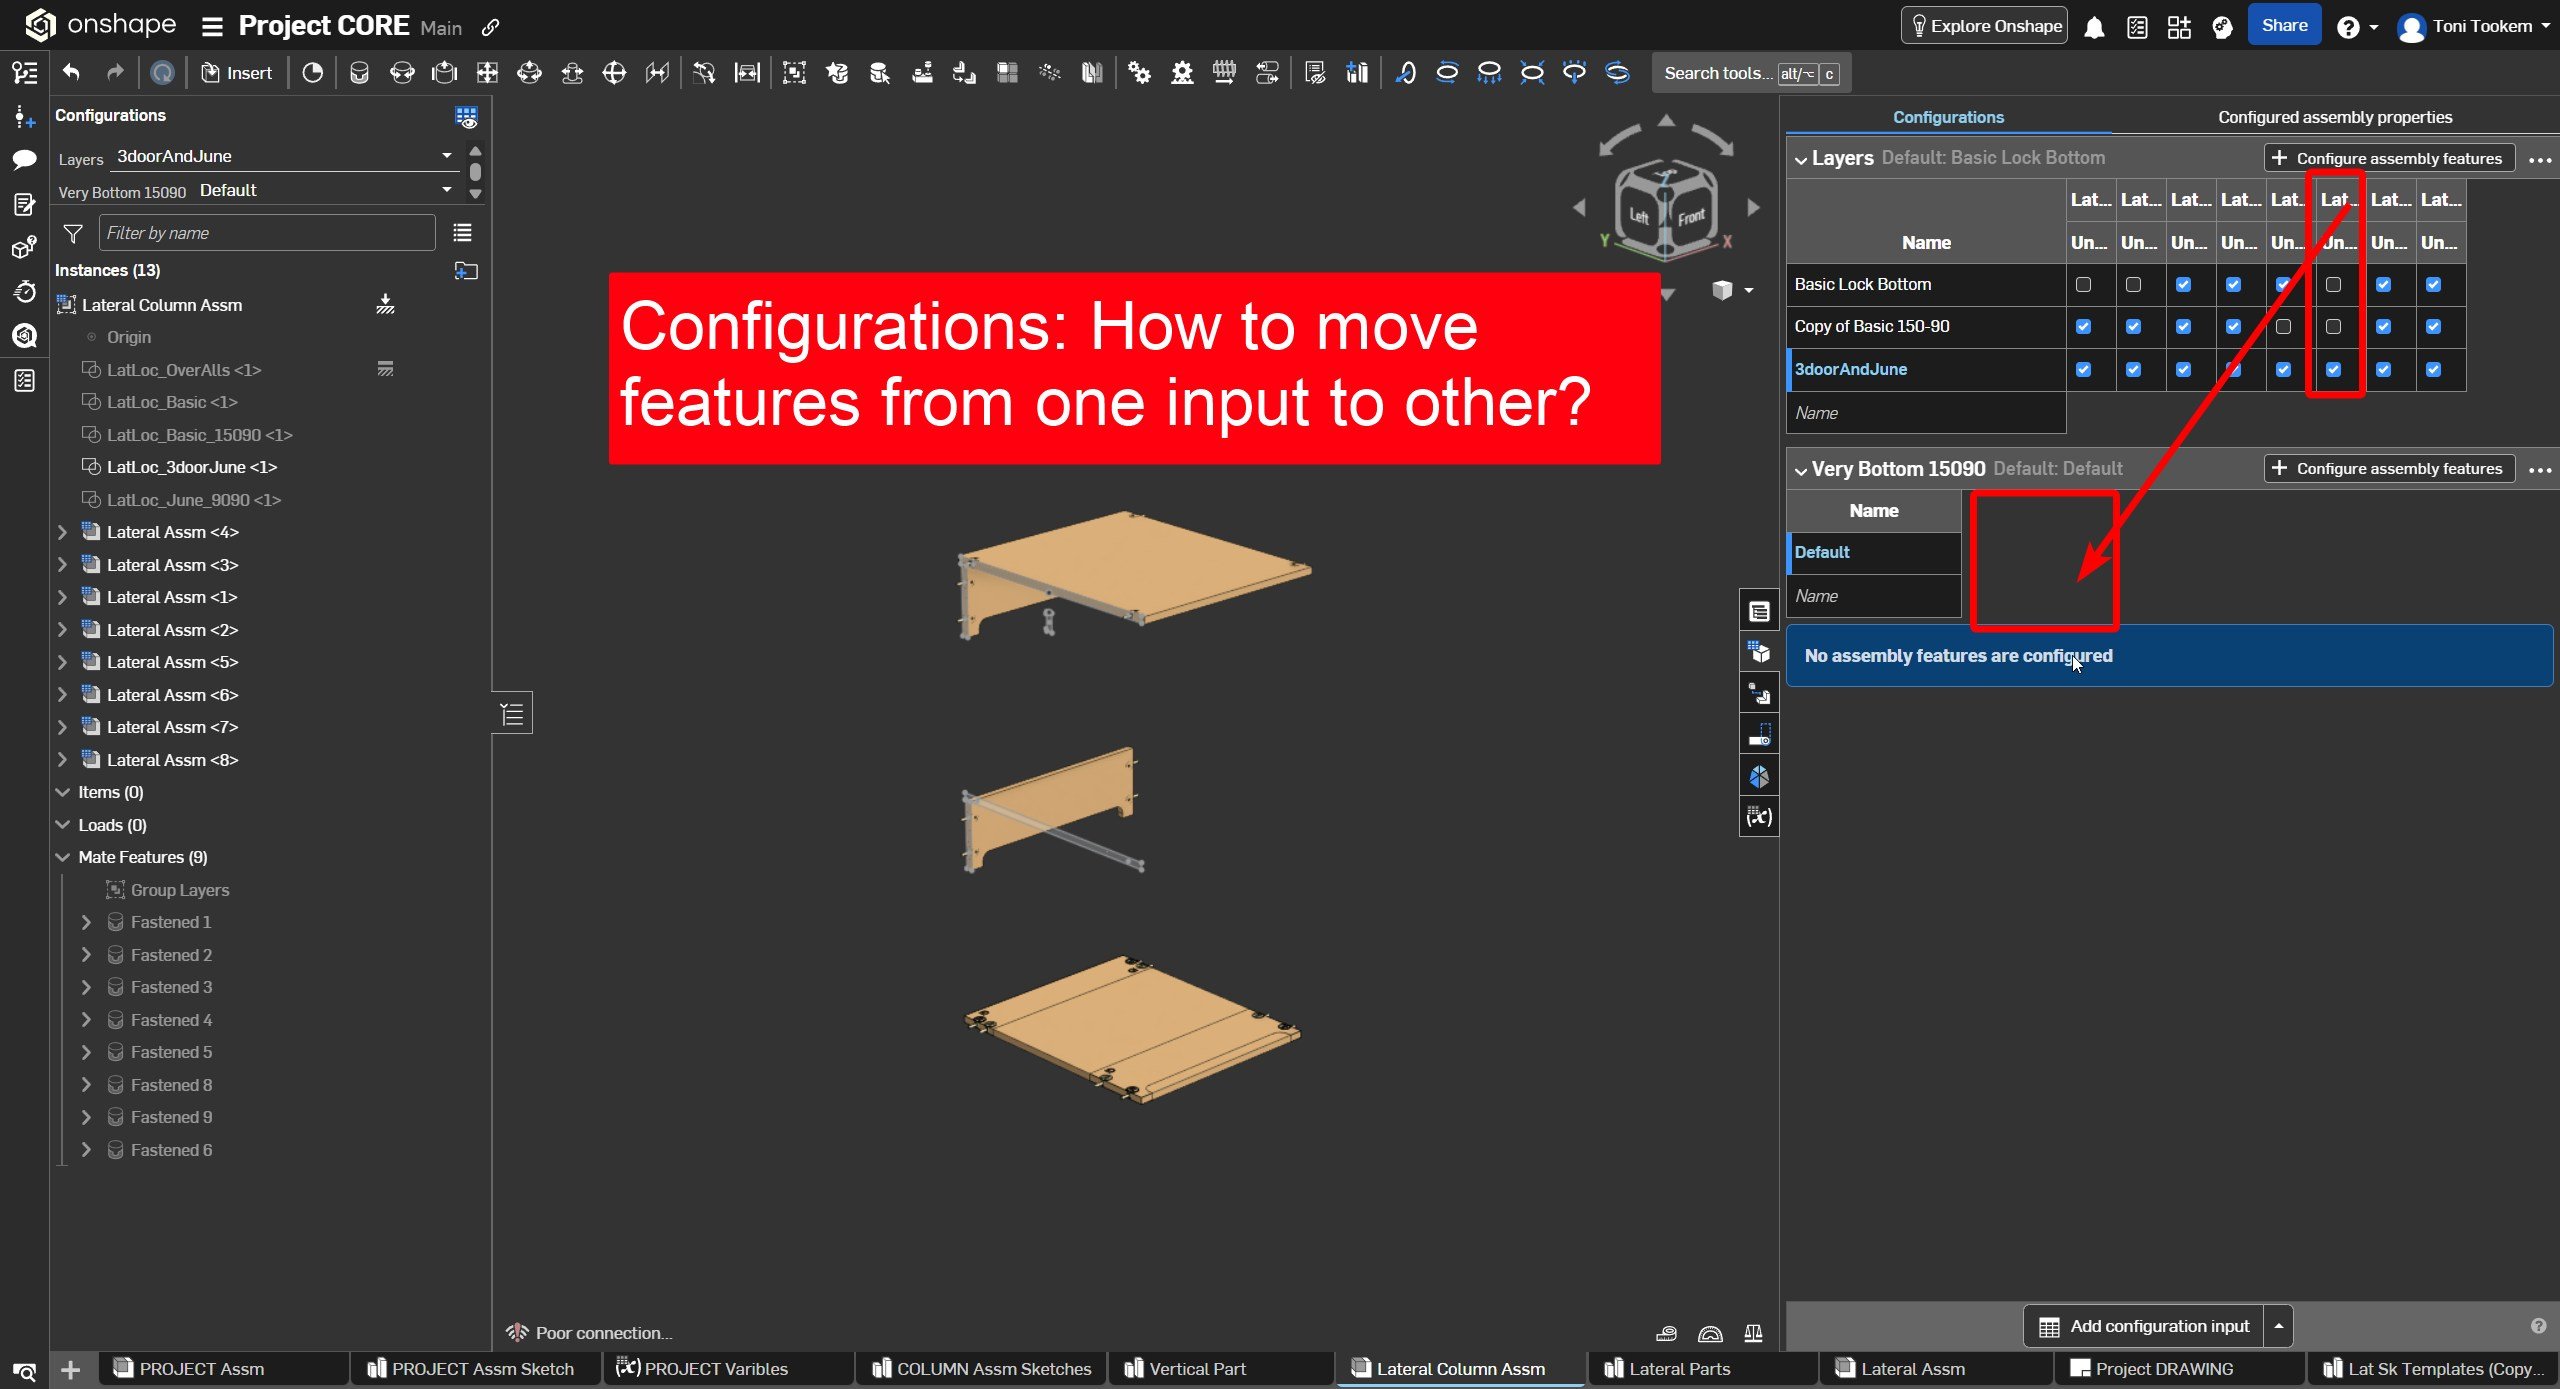Click the undo arrow in toolbar
This screenshot has width=2560, height=1389.
click(x=71, y=73)
